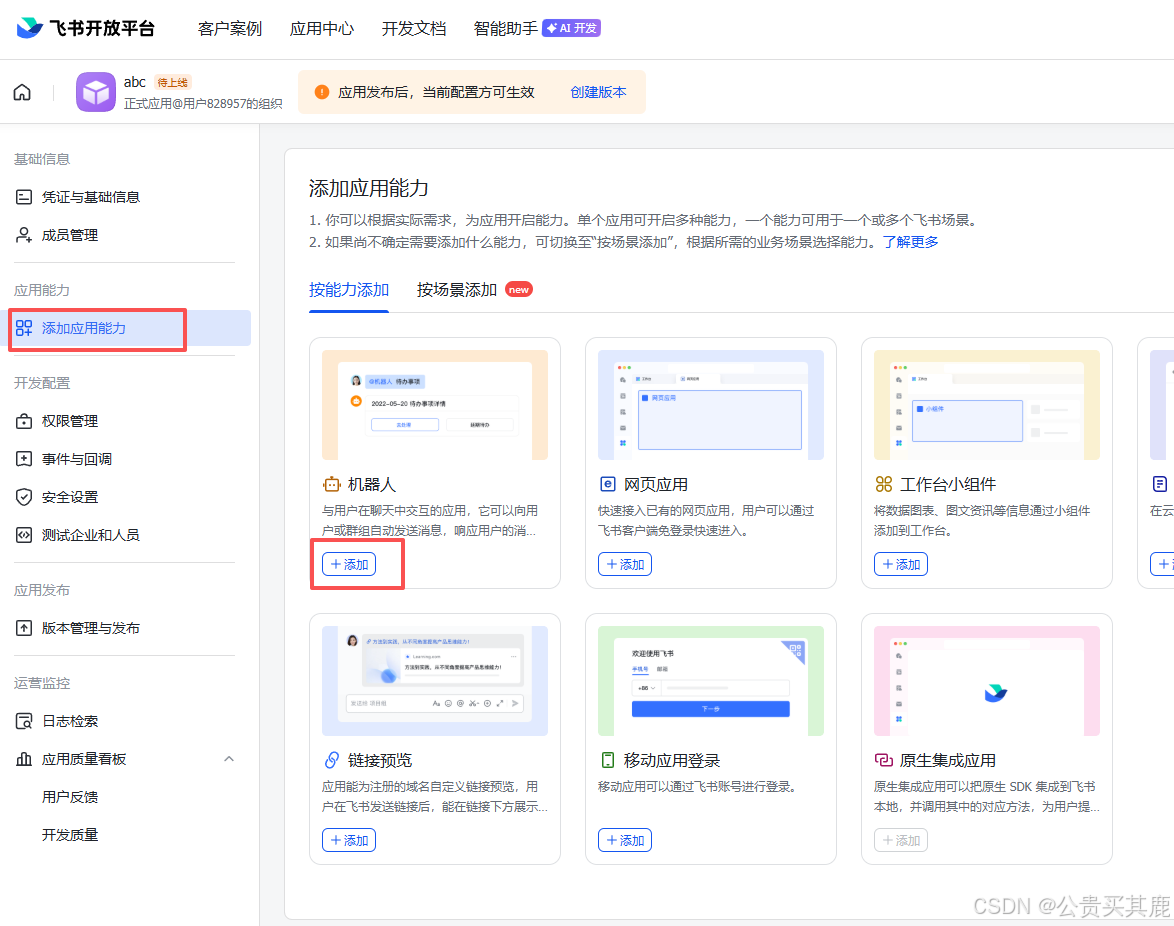Viewport: 1174px width, 926px height.
Task: Click the 凭证与基础信息 sidebar icon
Action: 24,197
